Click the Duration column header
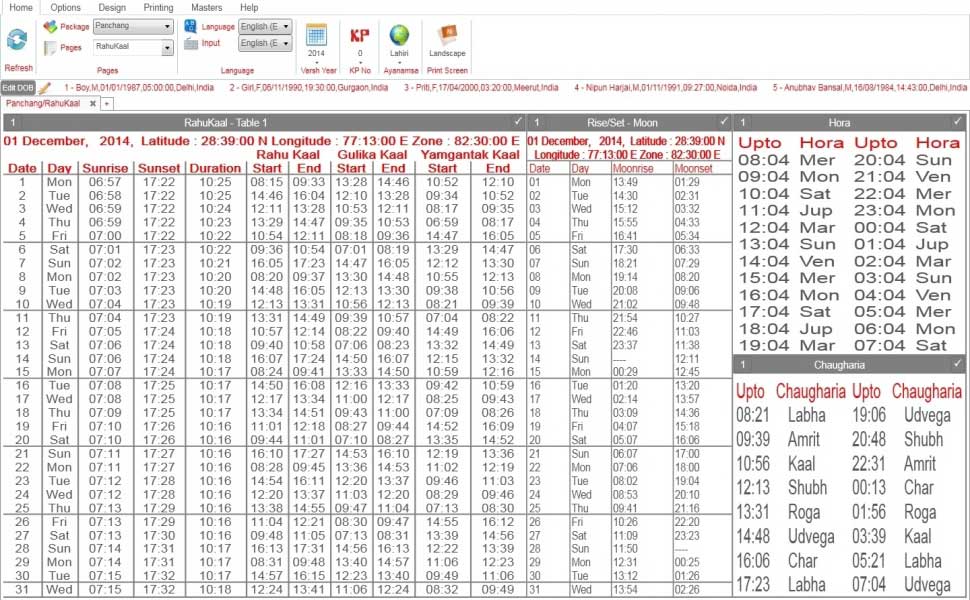Image resolution: width=970 pixels, height=600 pixels. pos(215,168)
